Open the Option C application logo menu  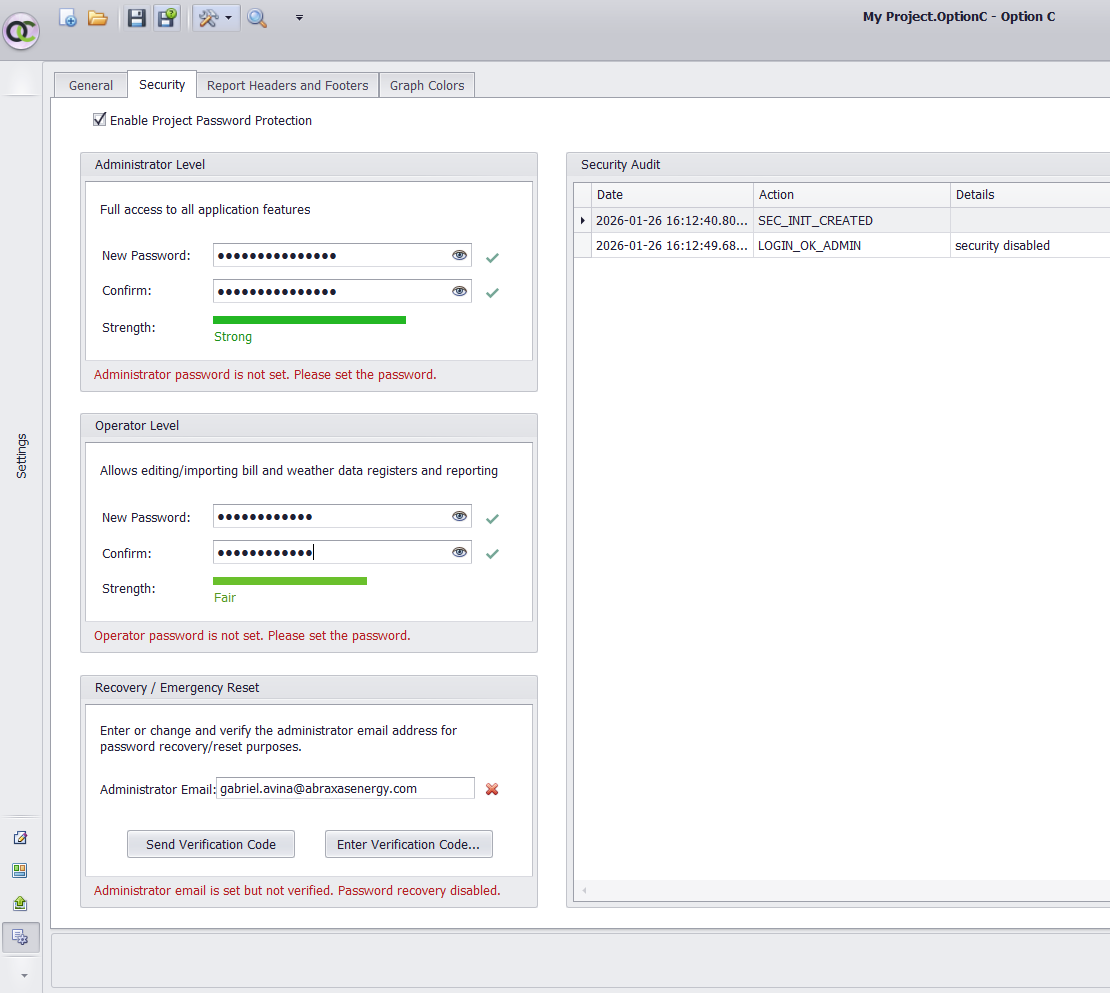click(x=20, y=32)
